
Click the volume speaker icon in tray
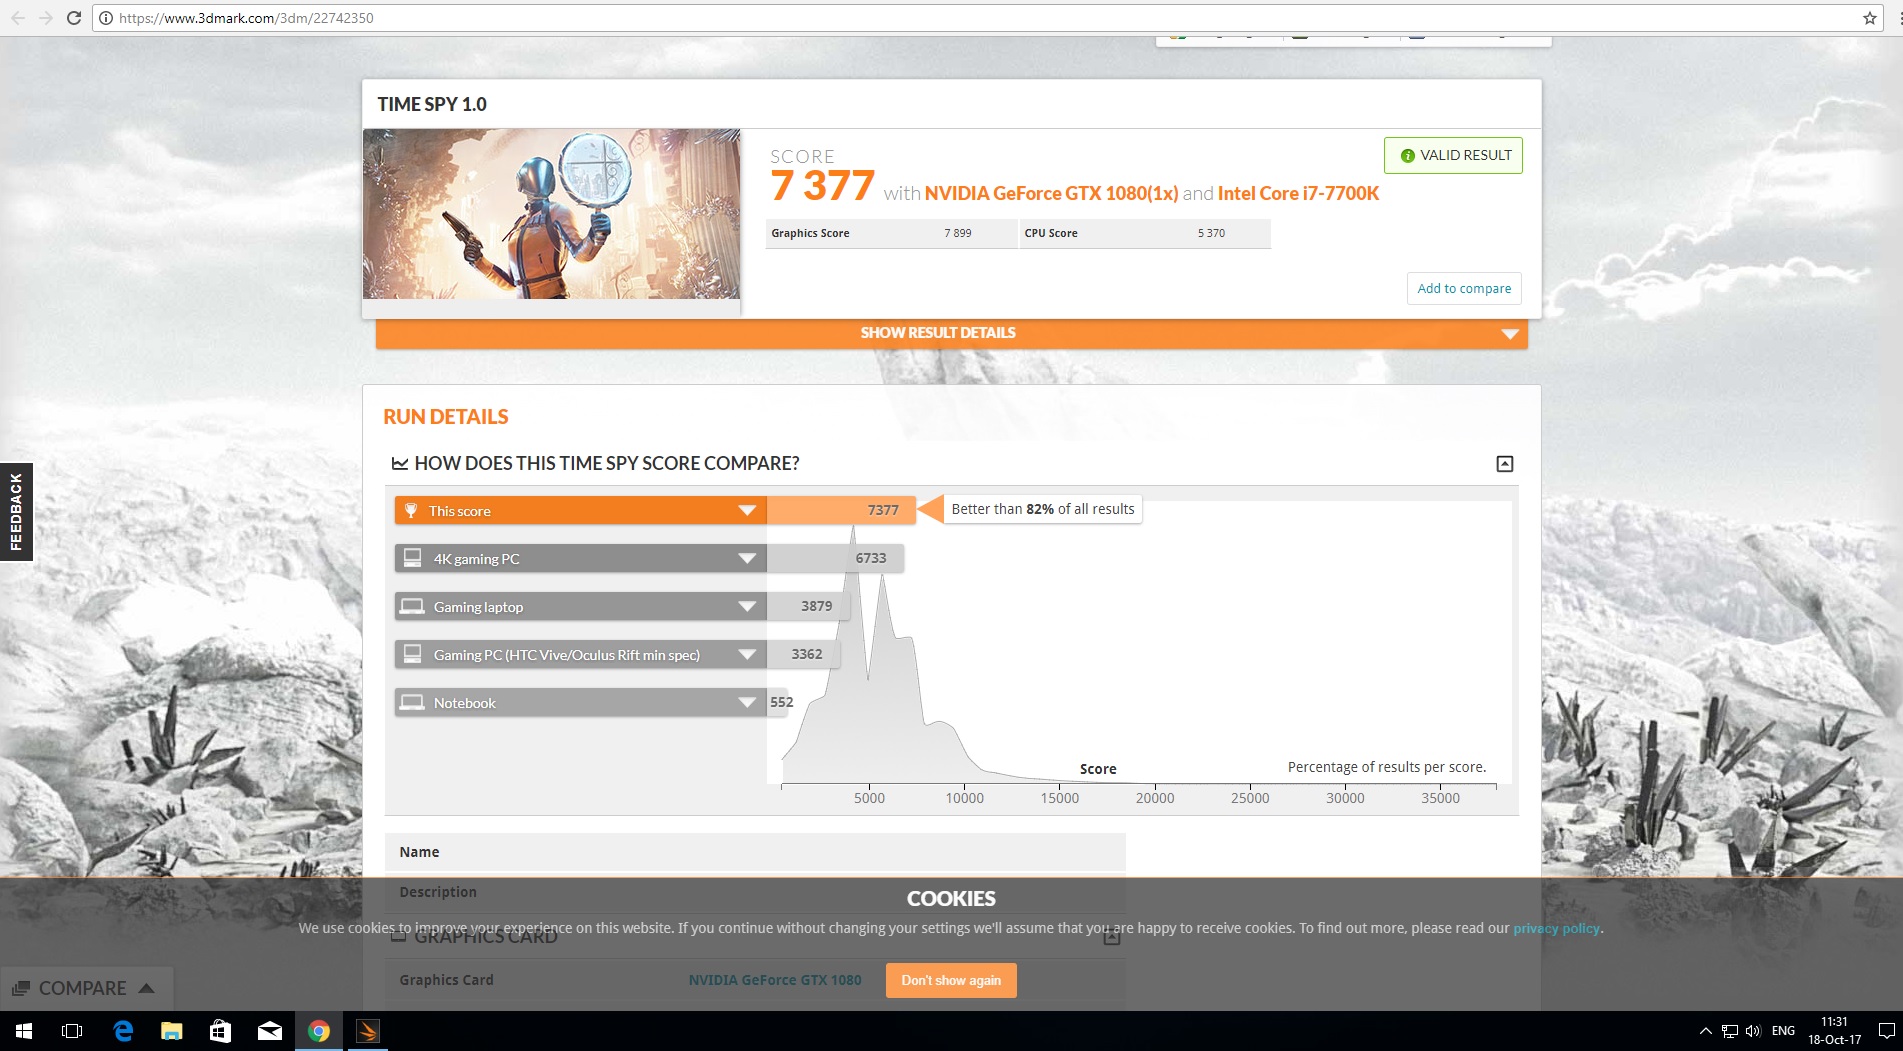pos(1753,1031)
